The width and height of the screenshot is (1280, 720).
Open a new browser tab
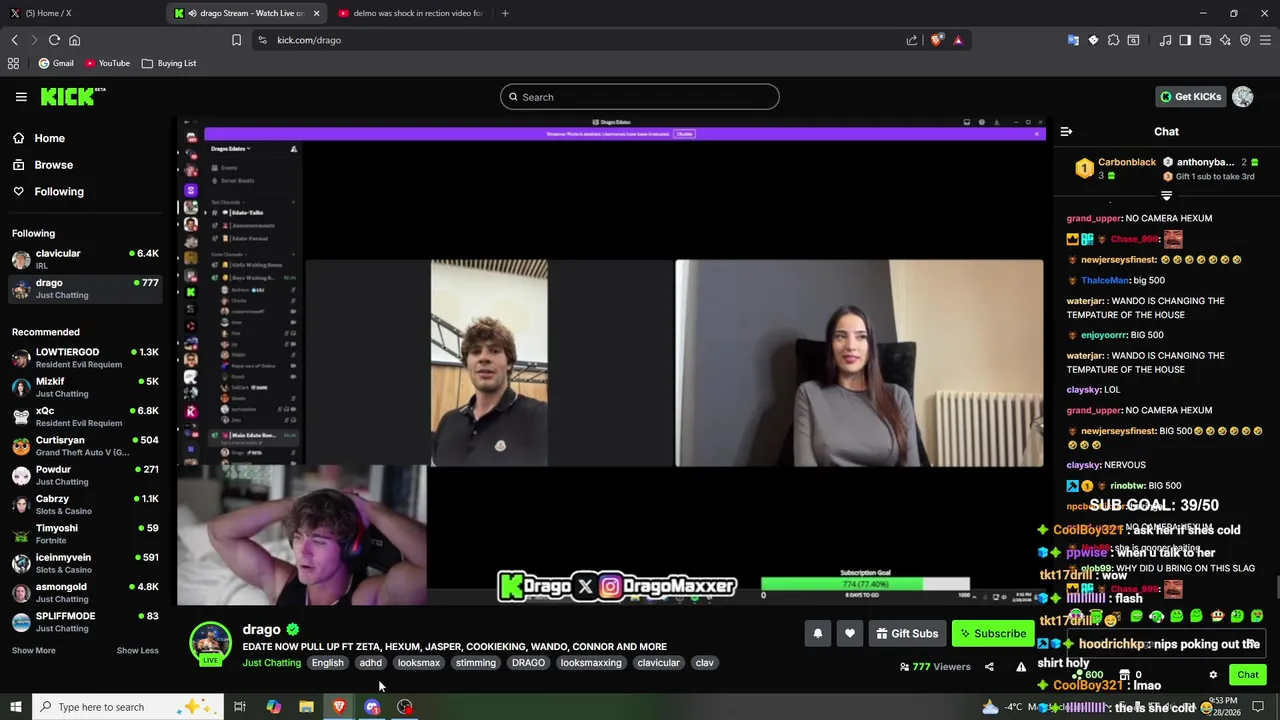[x=505, y=13]
